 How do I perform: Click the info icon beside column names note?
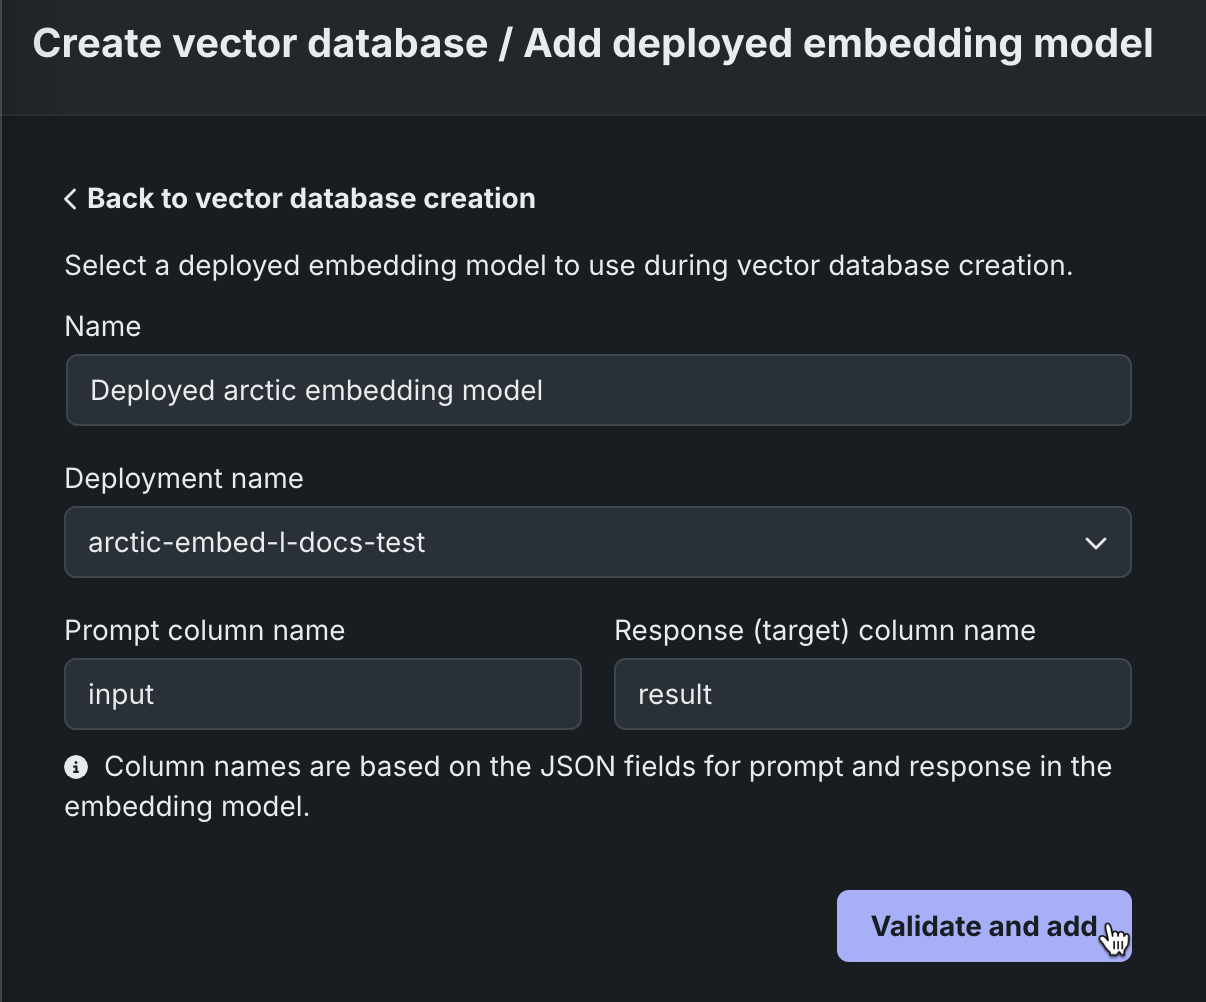pyautogui.click(x=75, y=767)
